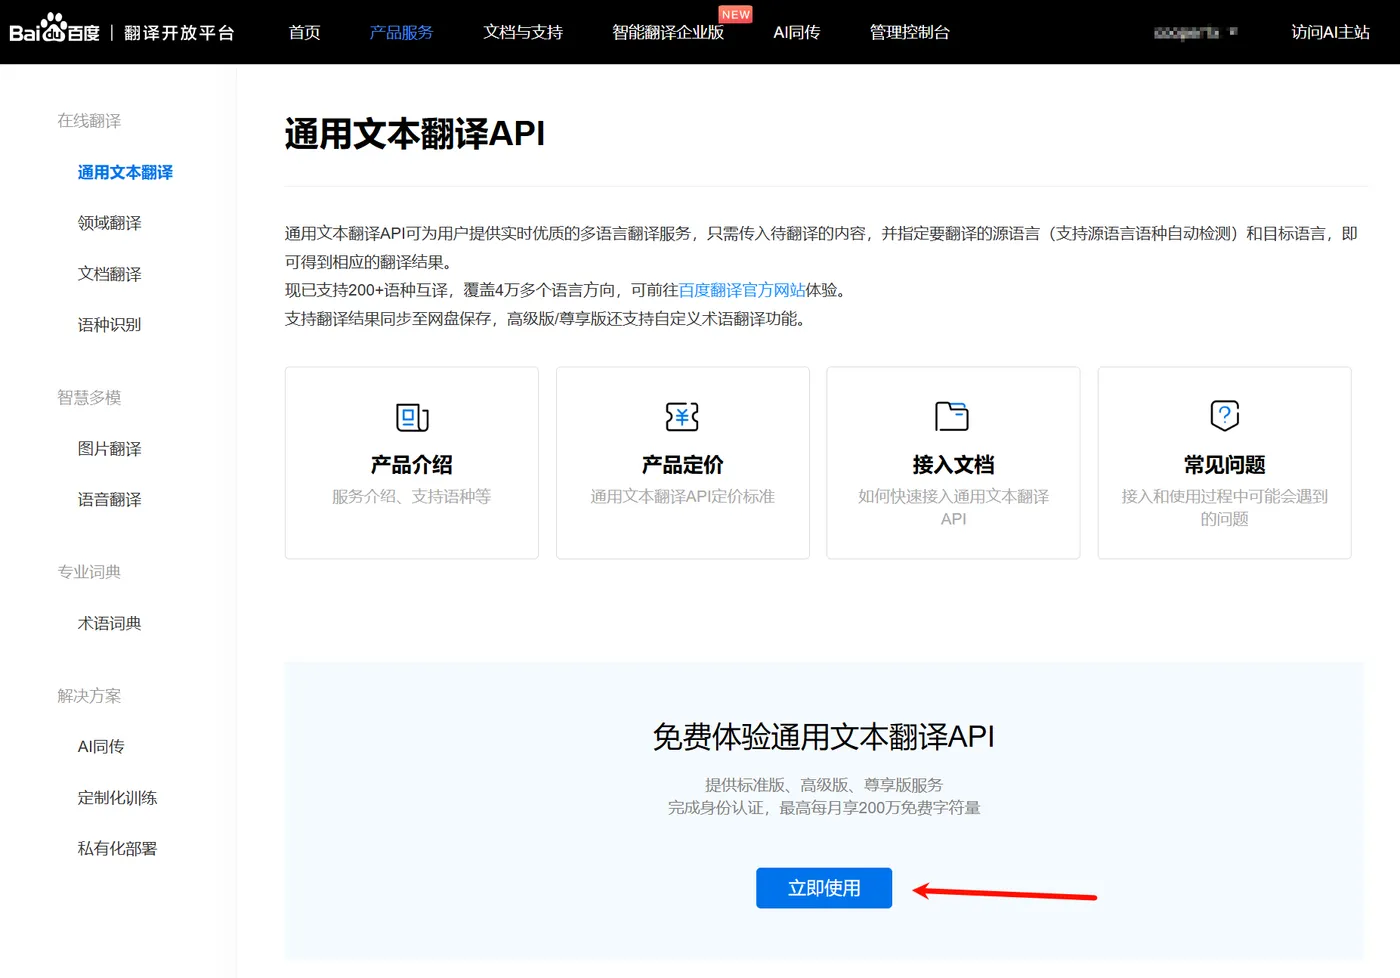Open the 产品服务 navigation menu
The width and height of the screenshot is (1400, 978).
pyautogui.click(x=401, y=32)
